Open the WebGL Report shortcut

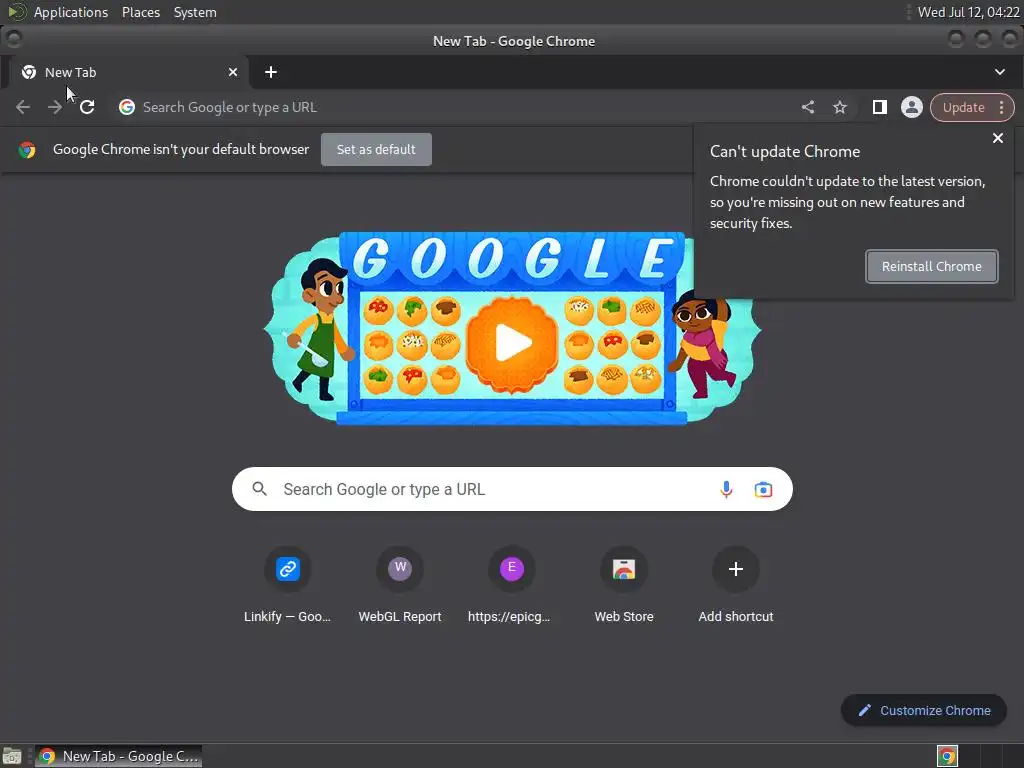(400, 584)
